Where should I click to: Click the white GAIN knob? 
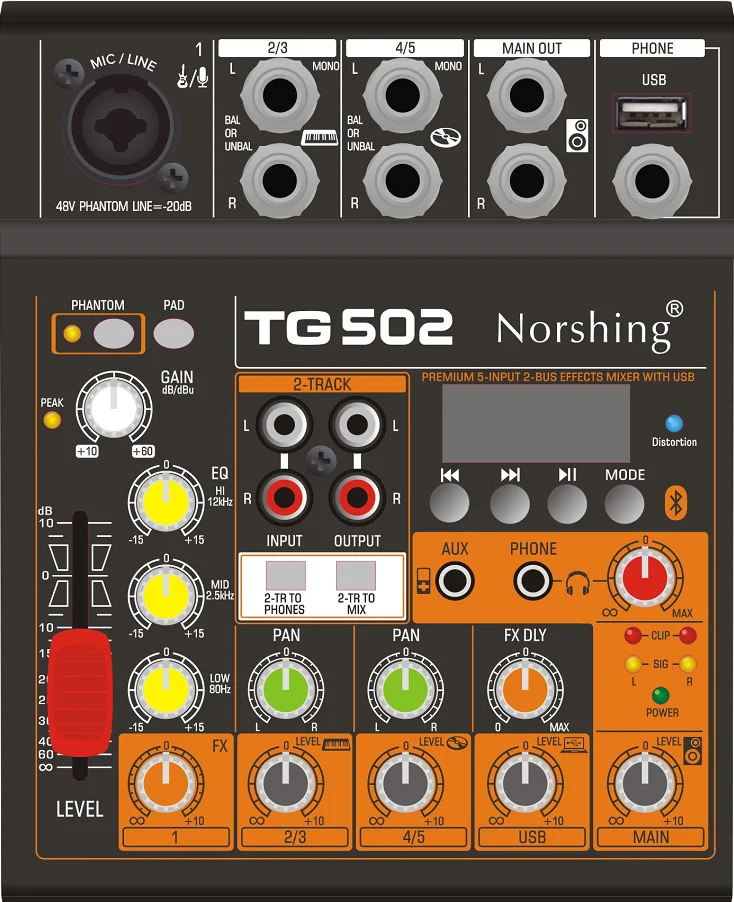click(114, 408)
